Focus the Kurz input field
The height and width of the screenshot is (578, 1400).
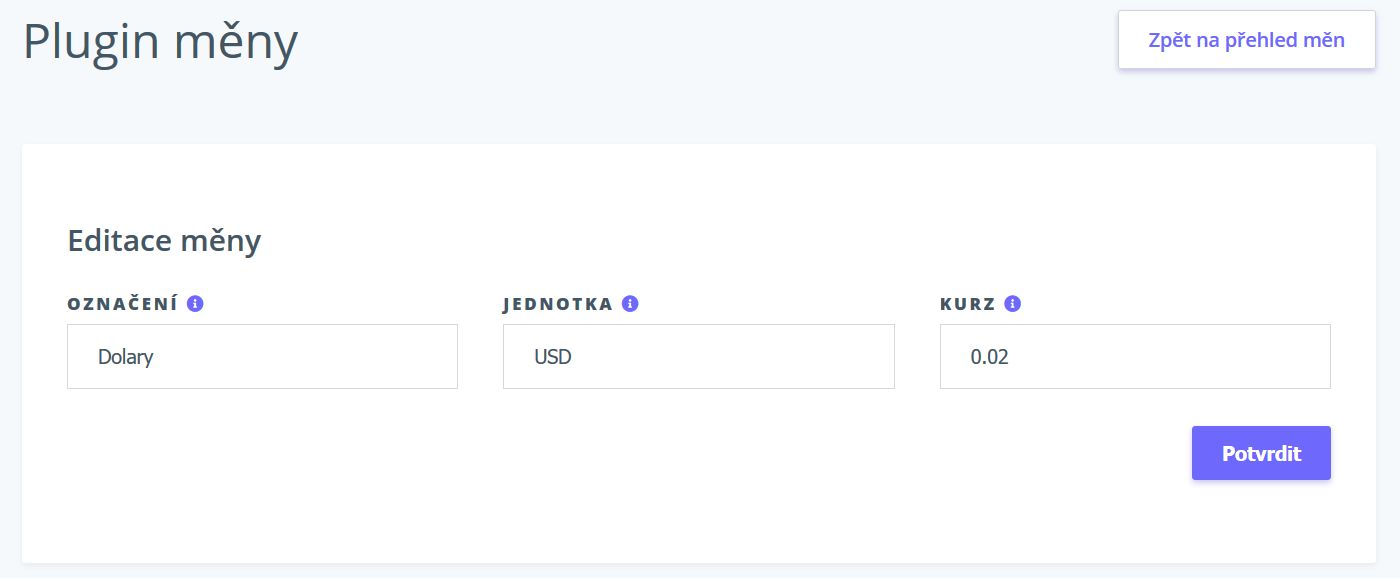pos(1135,356)
